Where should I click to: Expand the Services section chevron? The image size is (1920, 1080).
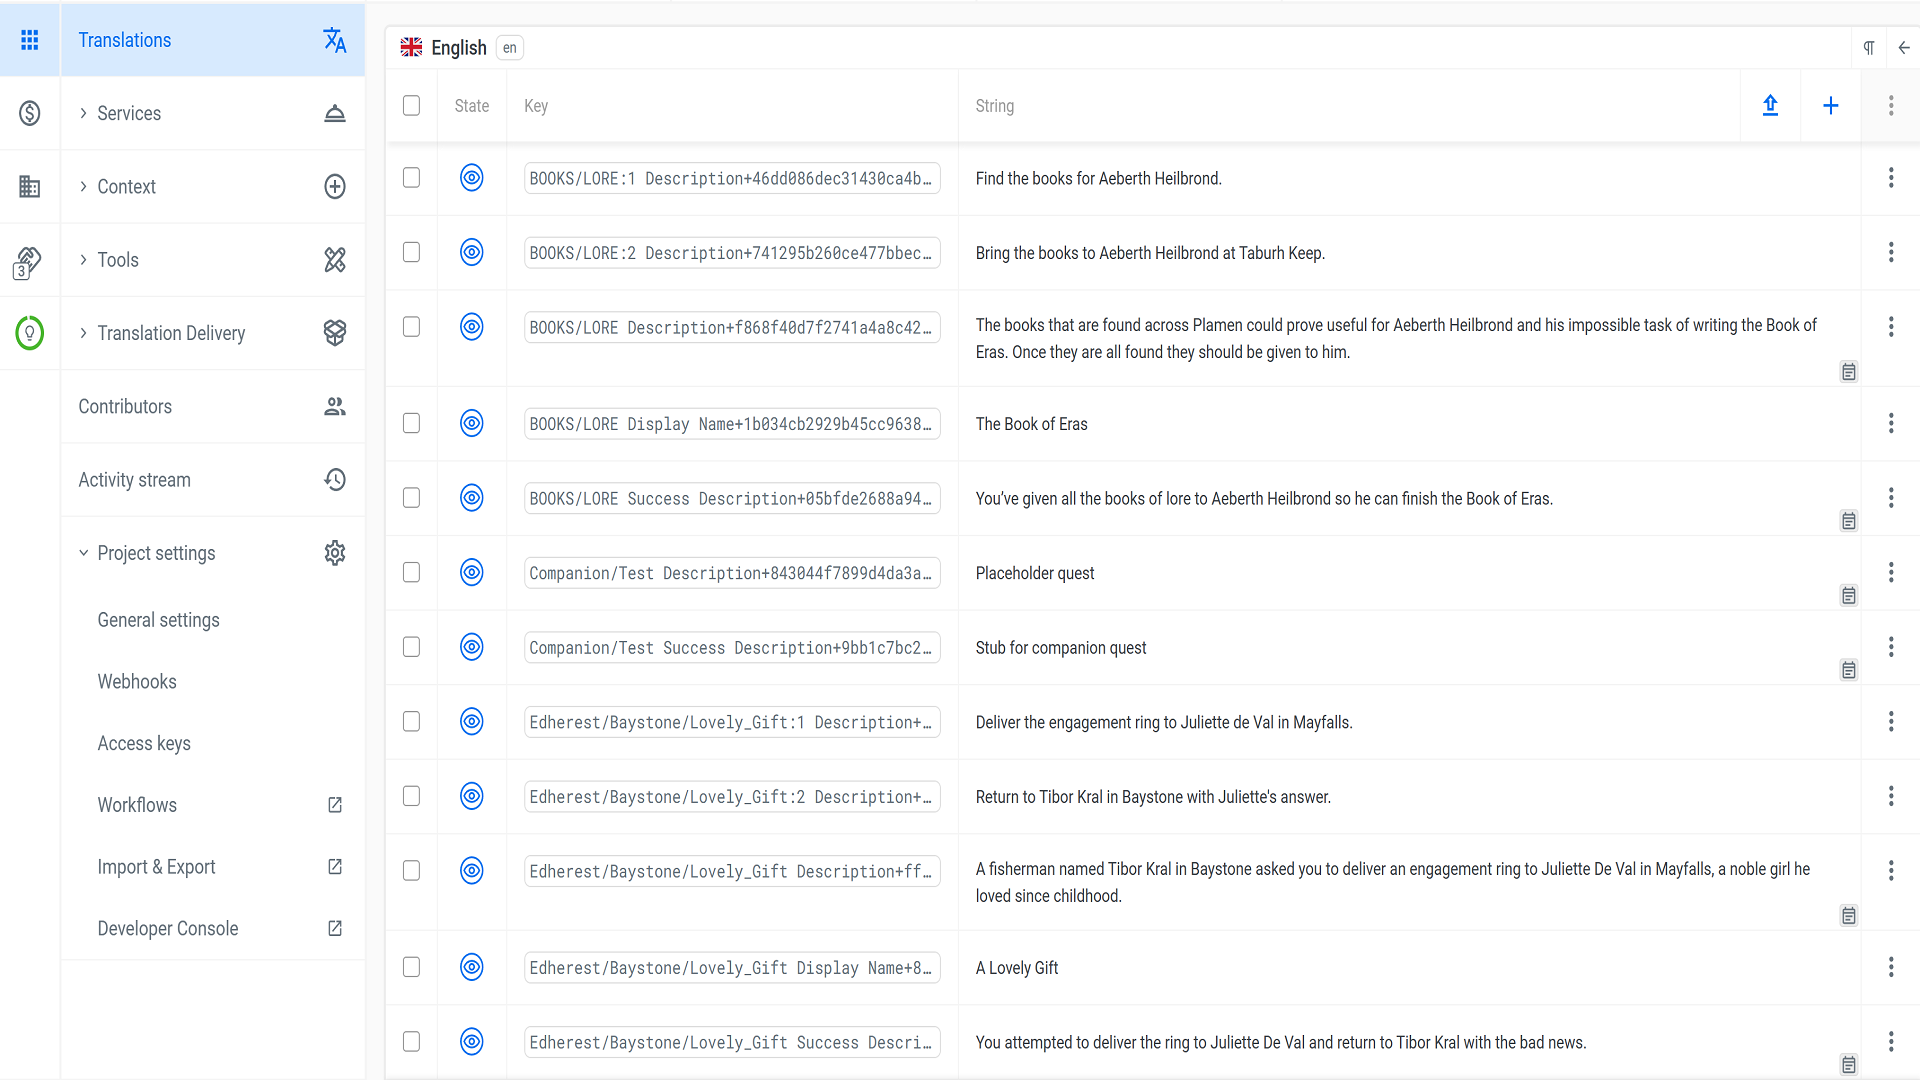pyautogui.click(x=83, y=113)
